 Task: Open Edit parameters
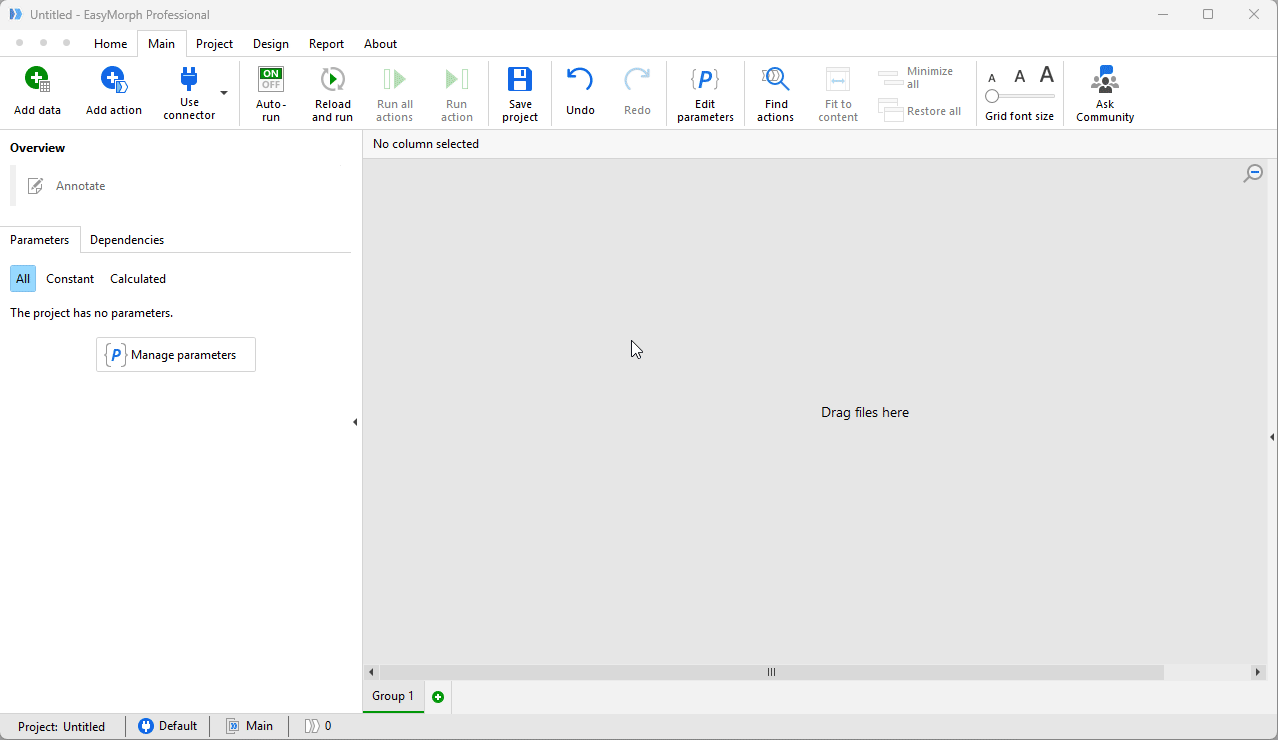tap(705, 94)
